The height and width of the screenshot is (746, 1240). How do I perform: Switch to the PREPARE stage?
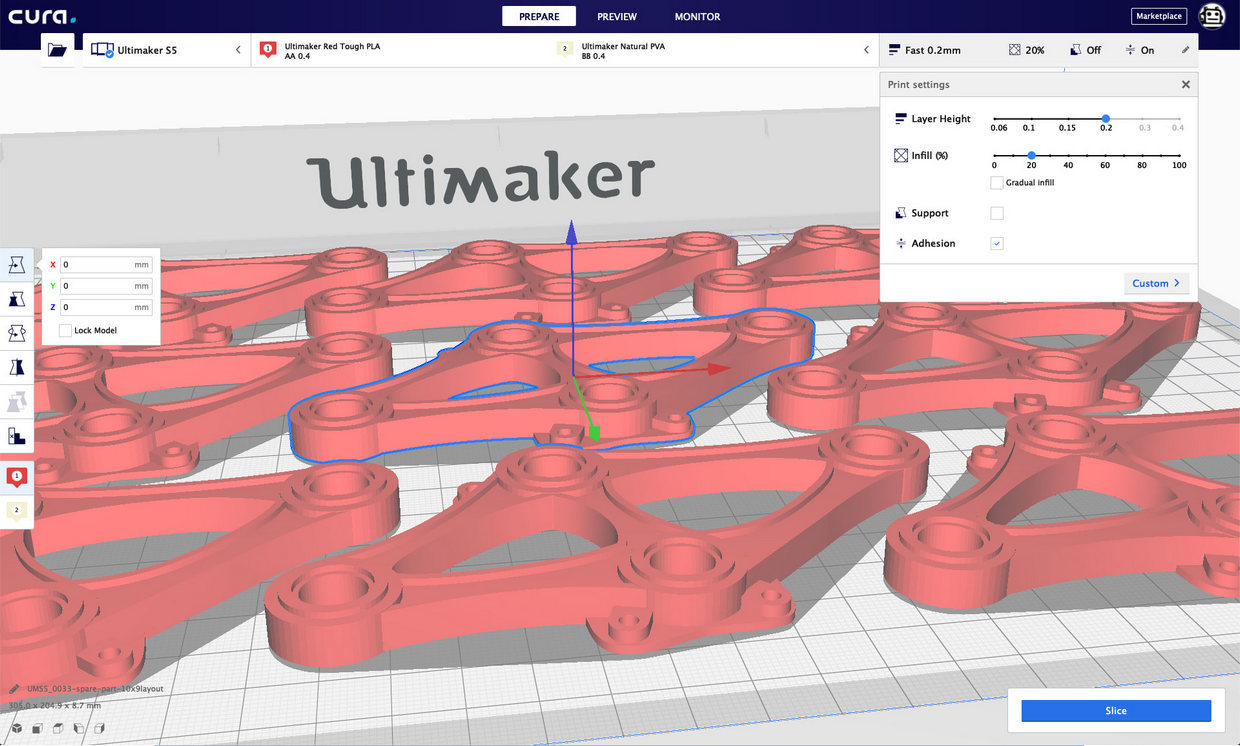[x=539, y=16]
